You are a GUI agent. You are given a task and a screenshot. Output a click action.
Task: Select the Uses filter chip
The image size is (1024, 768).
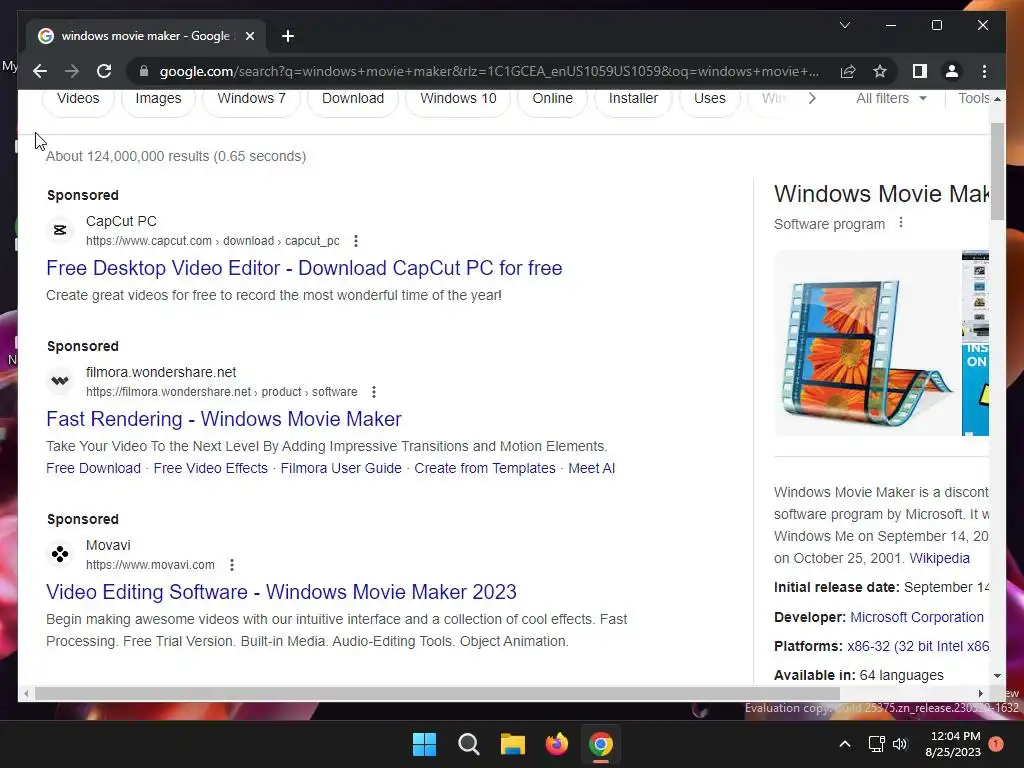[x=710, y=98]
